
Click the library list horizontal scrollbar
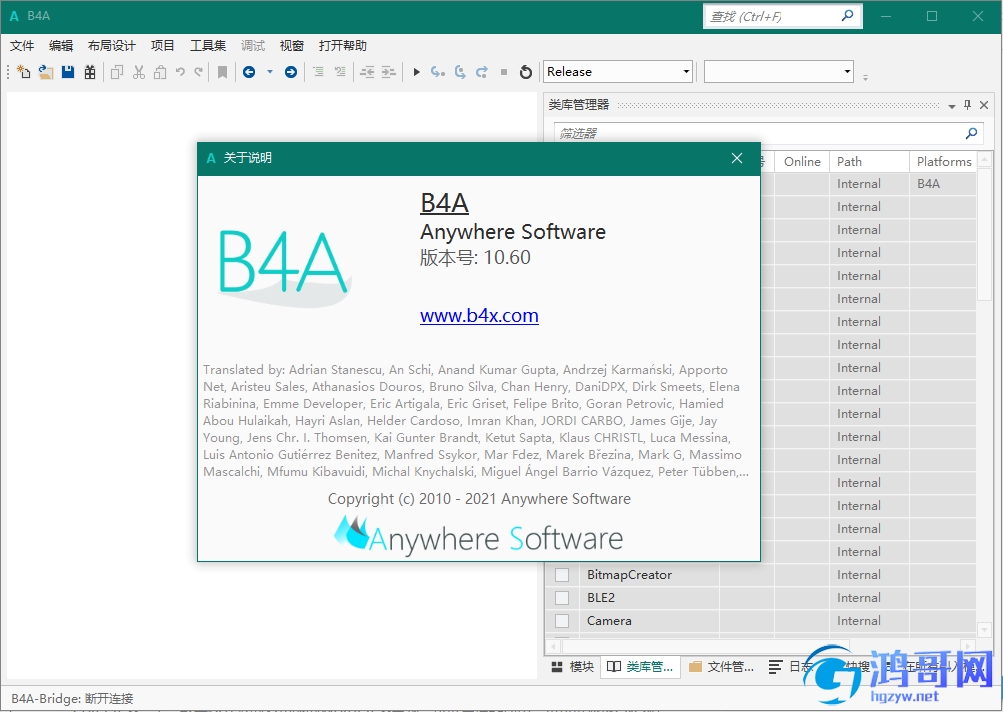pyautogui.click(x=705, y=646)
